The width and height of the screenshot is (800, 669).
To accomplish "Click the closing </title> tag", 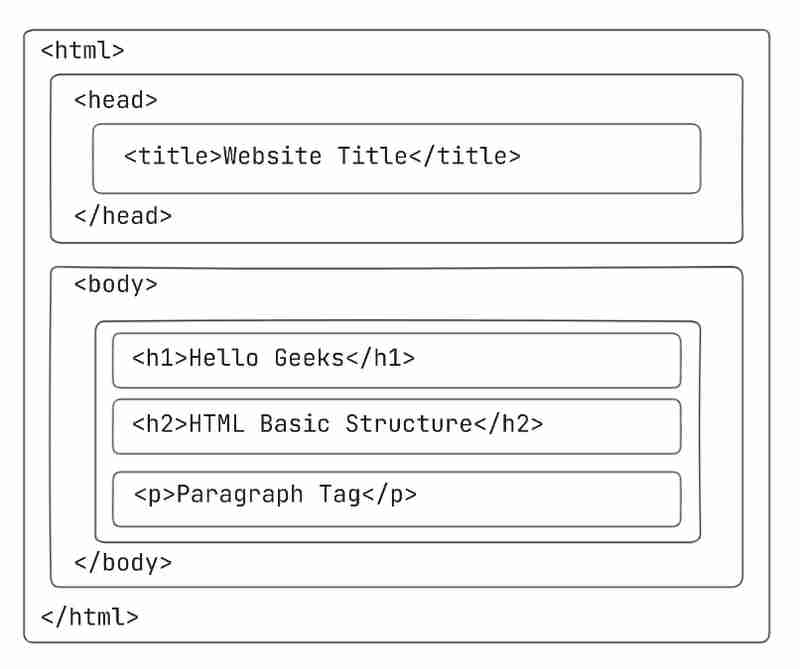I will tap(464, 156).
